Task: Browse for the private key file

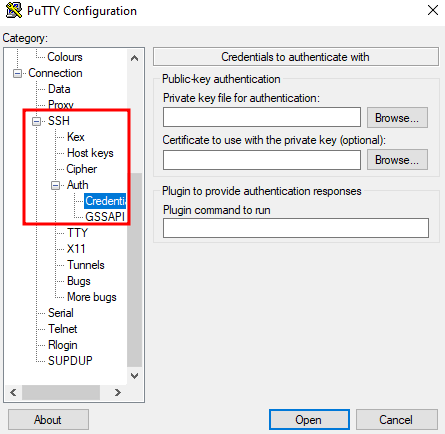Action: pos(397,118)
